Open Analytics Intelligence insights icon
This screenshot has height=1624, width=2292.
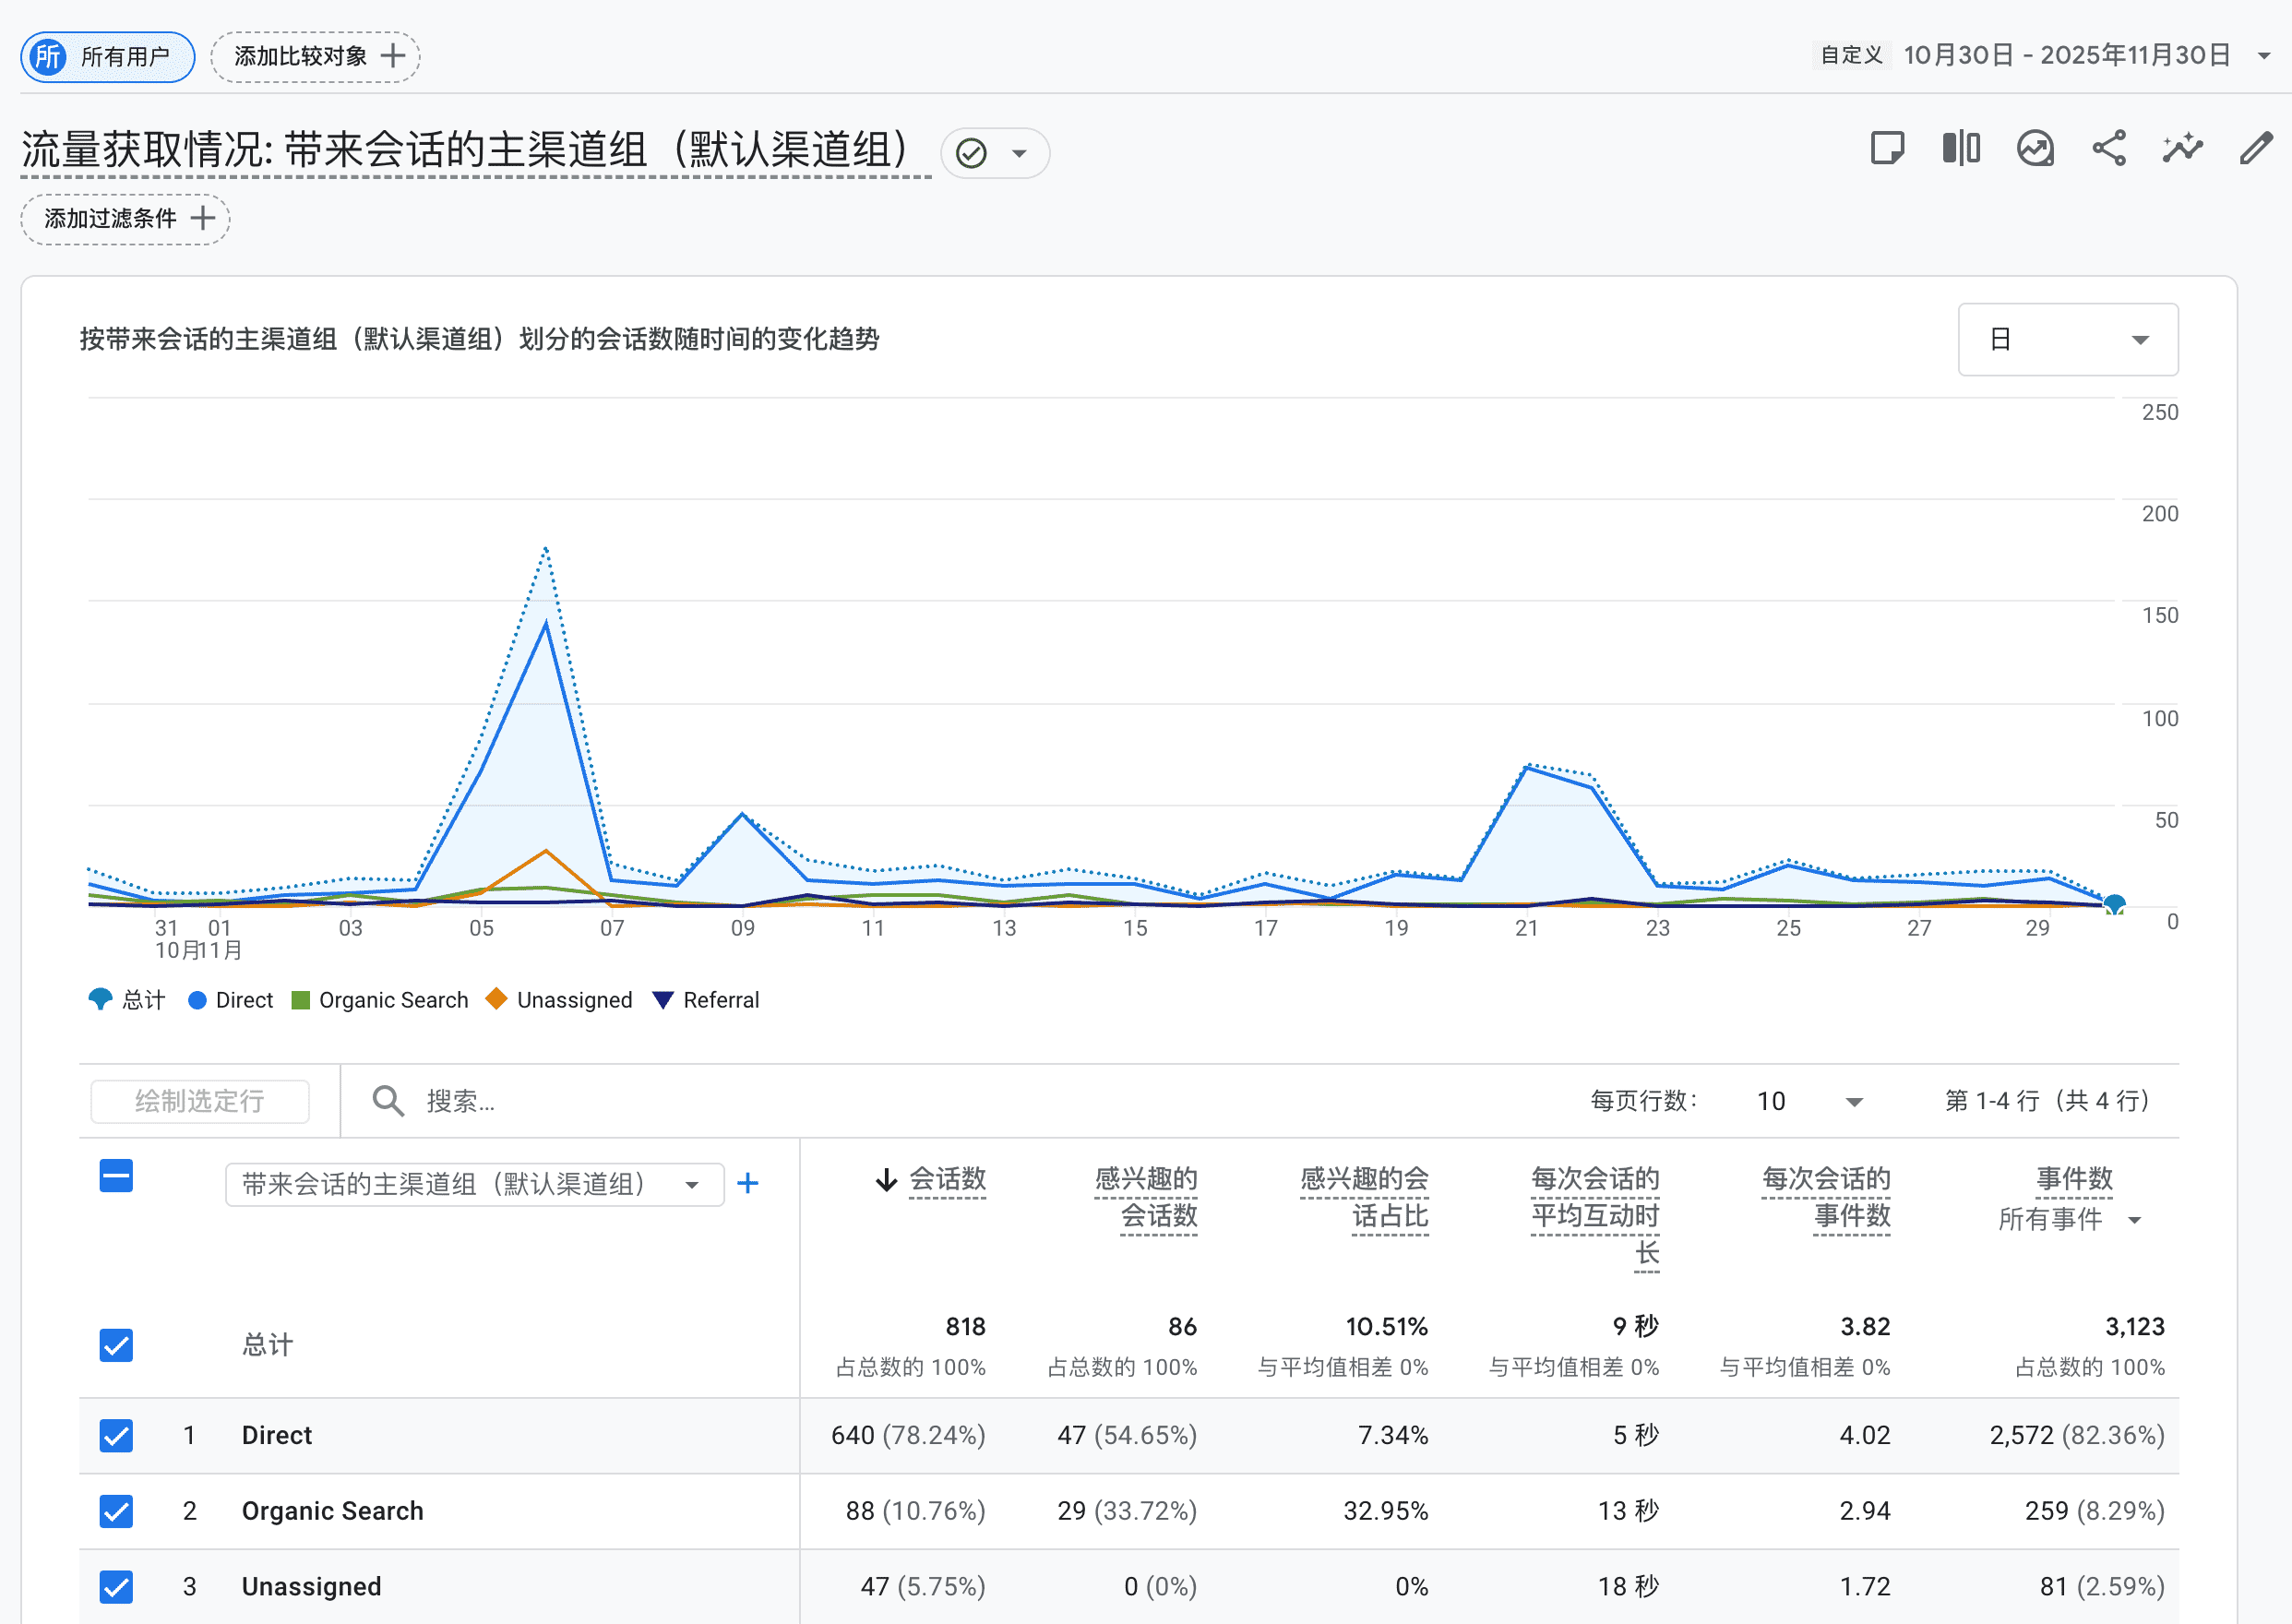2183,148
